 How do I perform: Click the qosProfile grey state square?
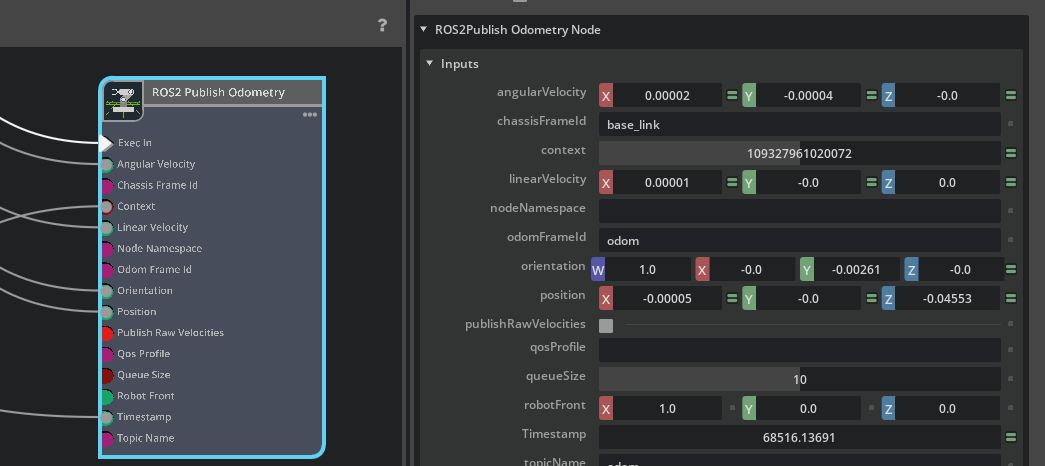(x=1010, y=349)
